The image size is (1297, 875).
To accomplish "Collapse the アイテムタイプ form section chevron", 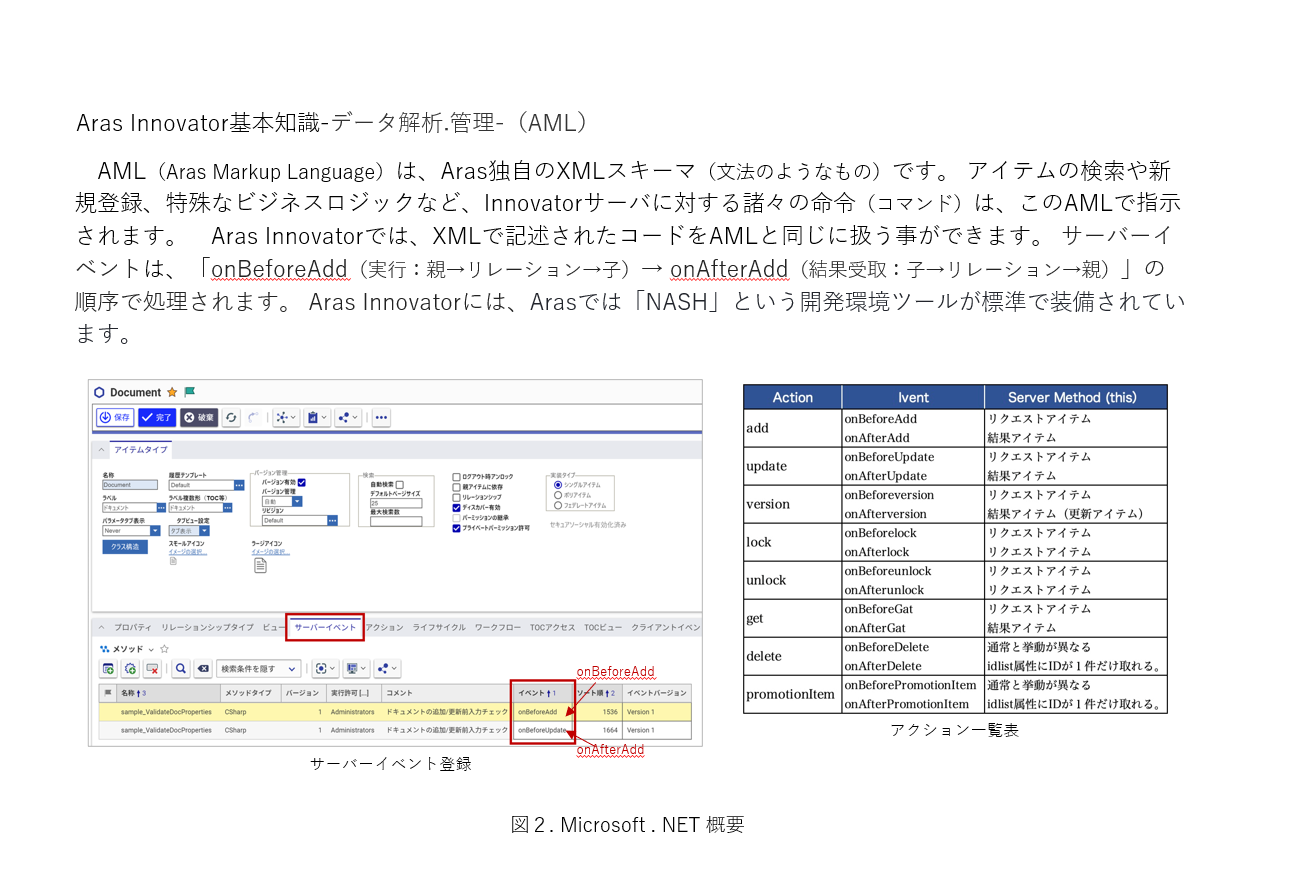I will [x=101, y=450].
